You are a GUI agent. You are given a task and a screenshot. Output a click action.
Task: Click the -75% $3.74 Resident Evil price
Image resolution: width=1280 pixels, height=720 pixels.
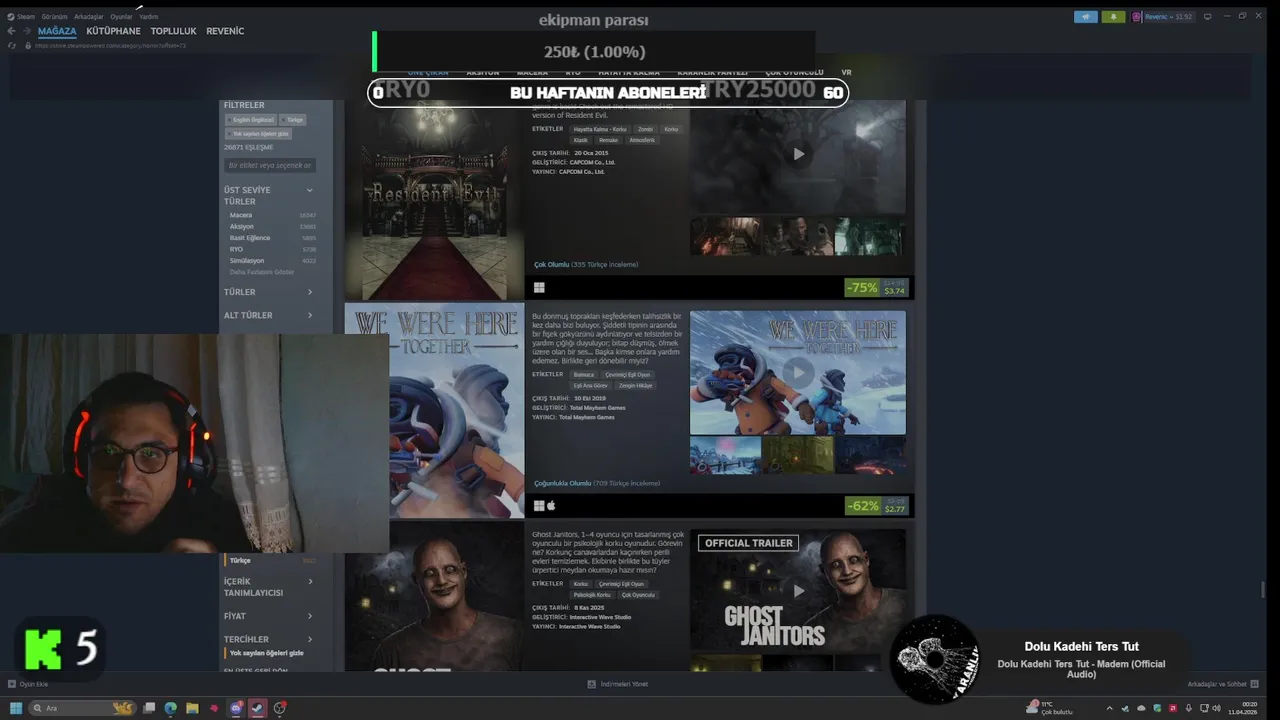(x=878, y=287)
